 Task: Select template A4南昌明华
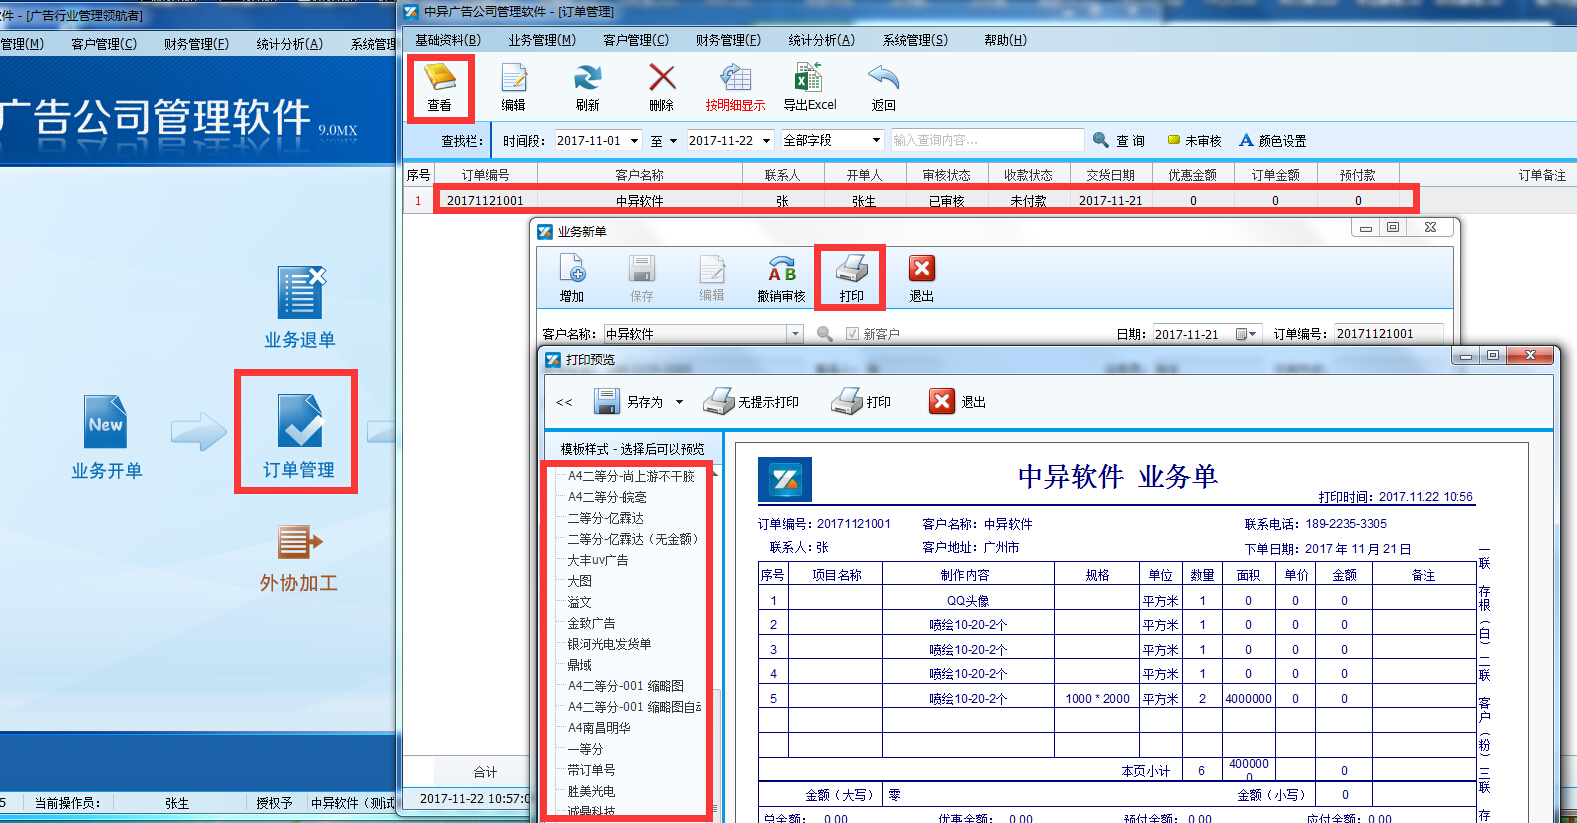pos(599,728)
